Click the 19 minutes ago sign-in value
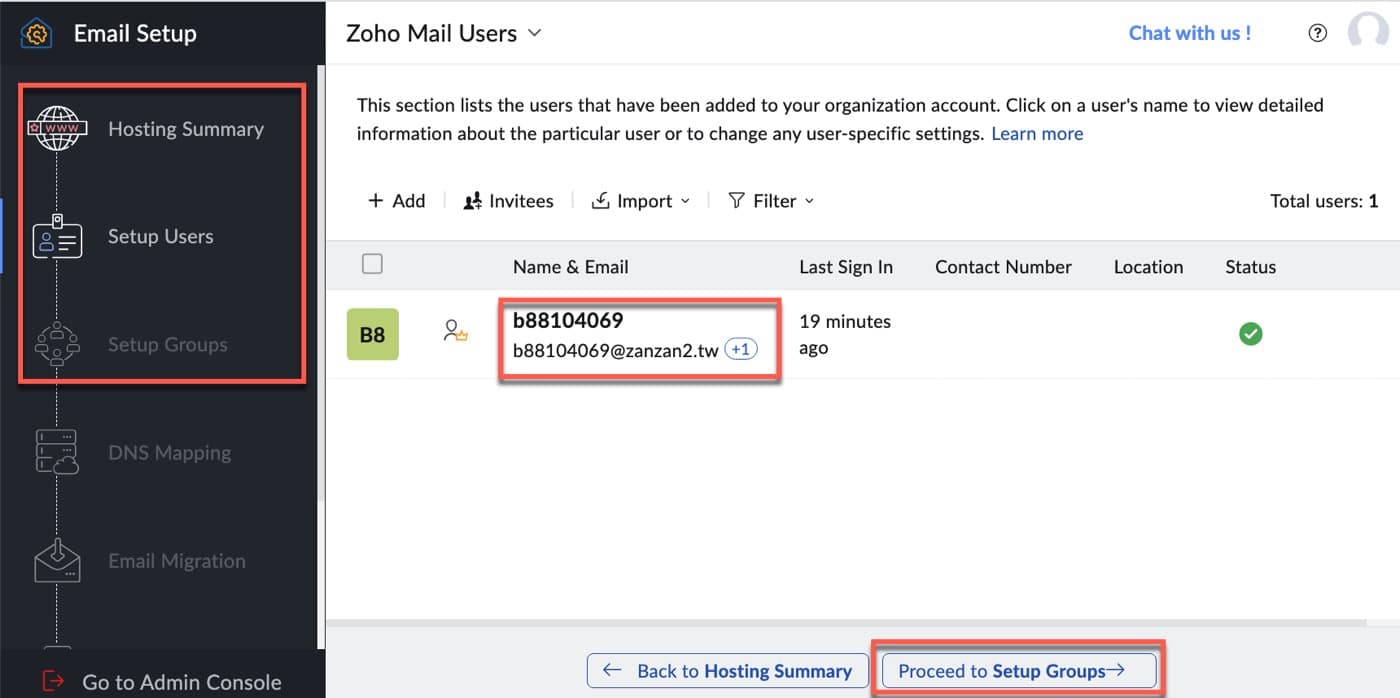Screen dimensions: 1400x698 point(845,335)
